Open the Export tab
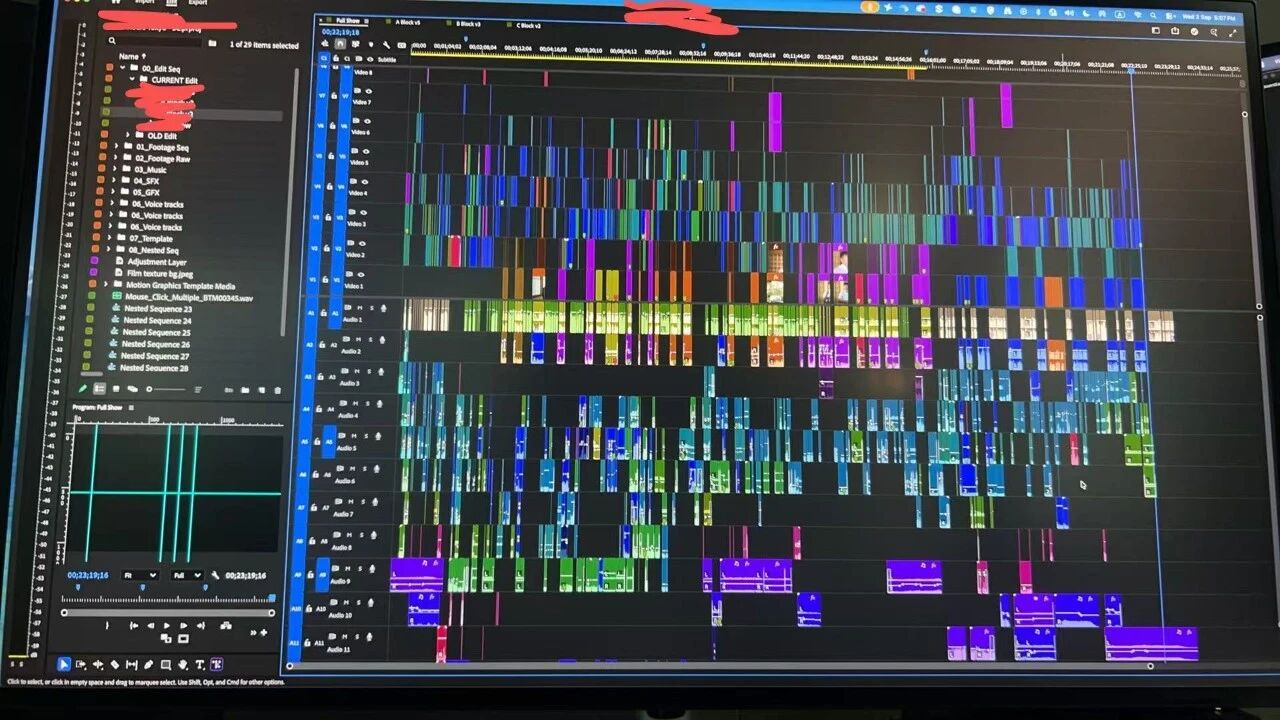The width and height of the screenshot is (1280, 720). [x=198, y=3]
